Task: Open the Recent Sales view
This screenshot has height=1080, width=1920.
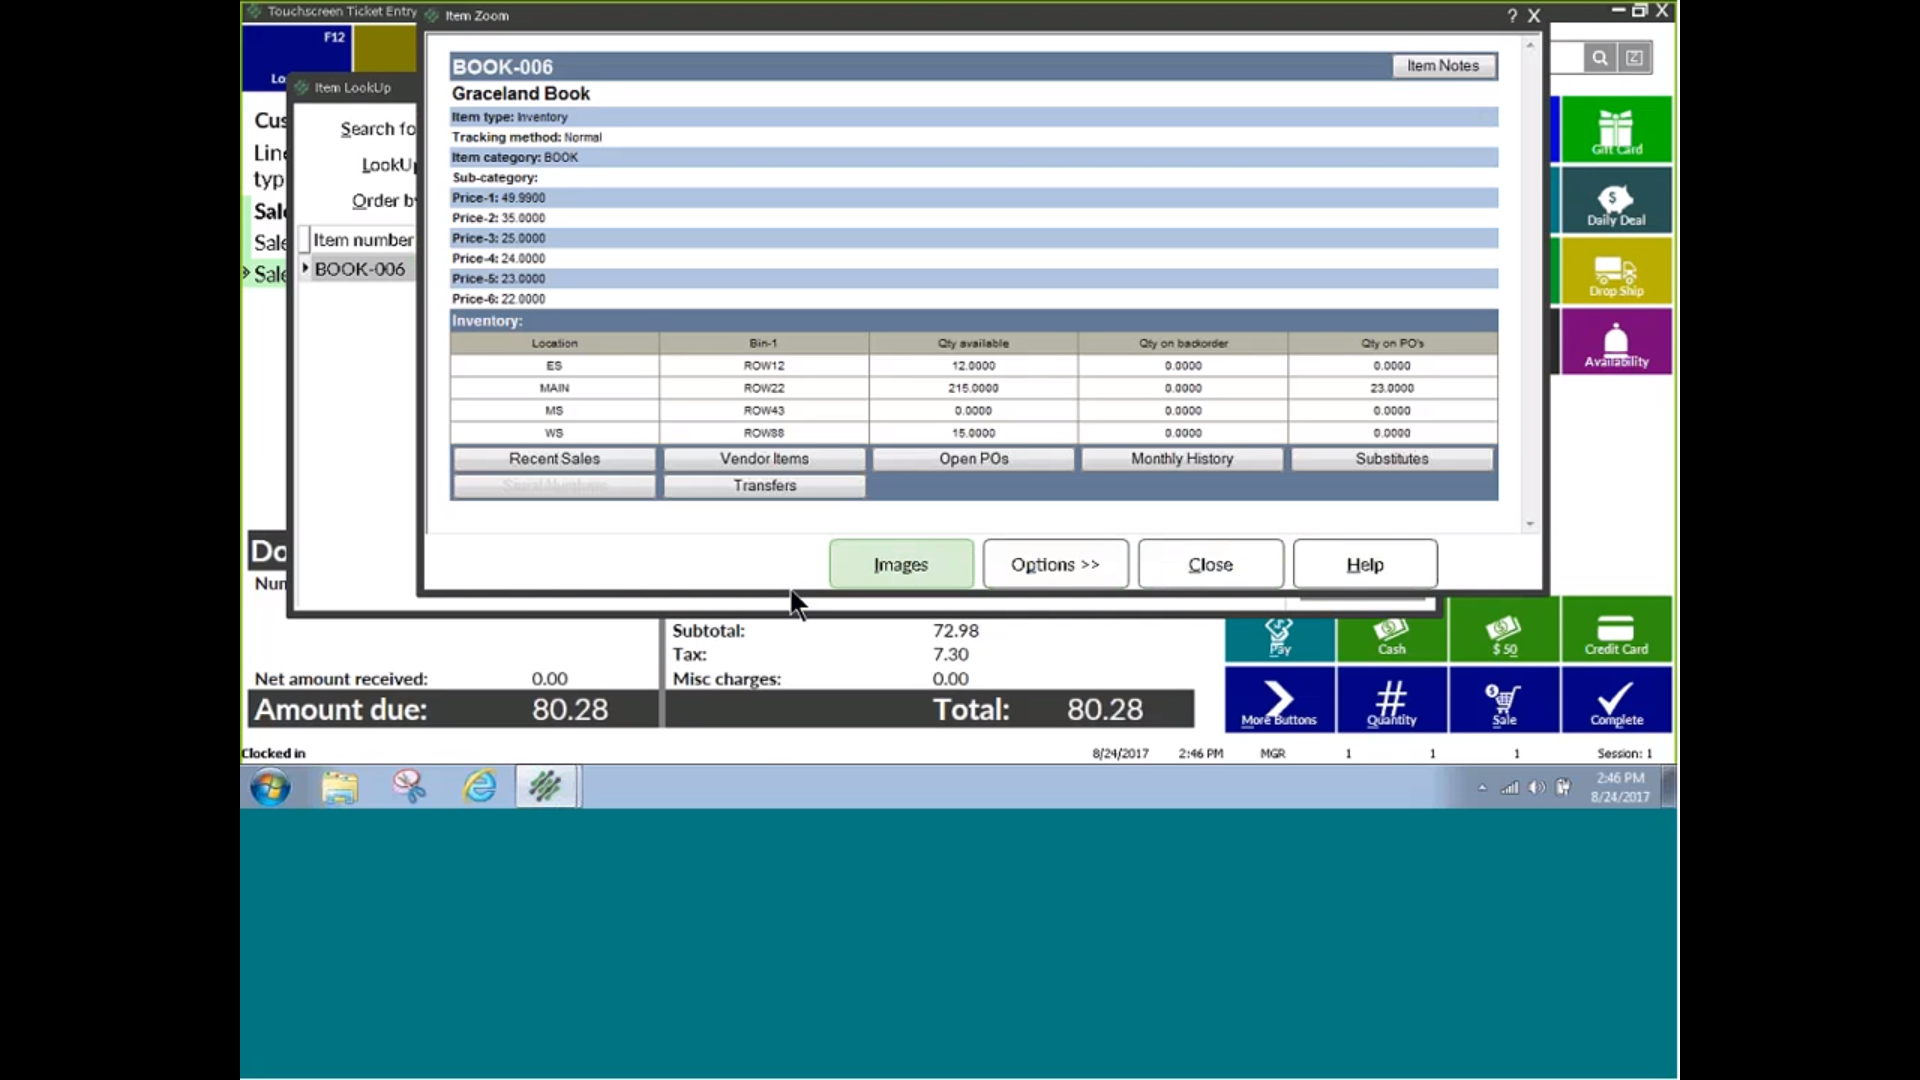Action: [554, 459]
